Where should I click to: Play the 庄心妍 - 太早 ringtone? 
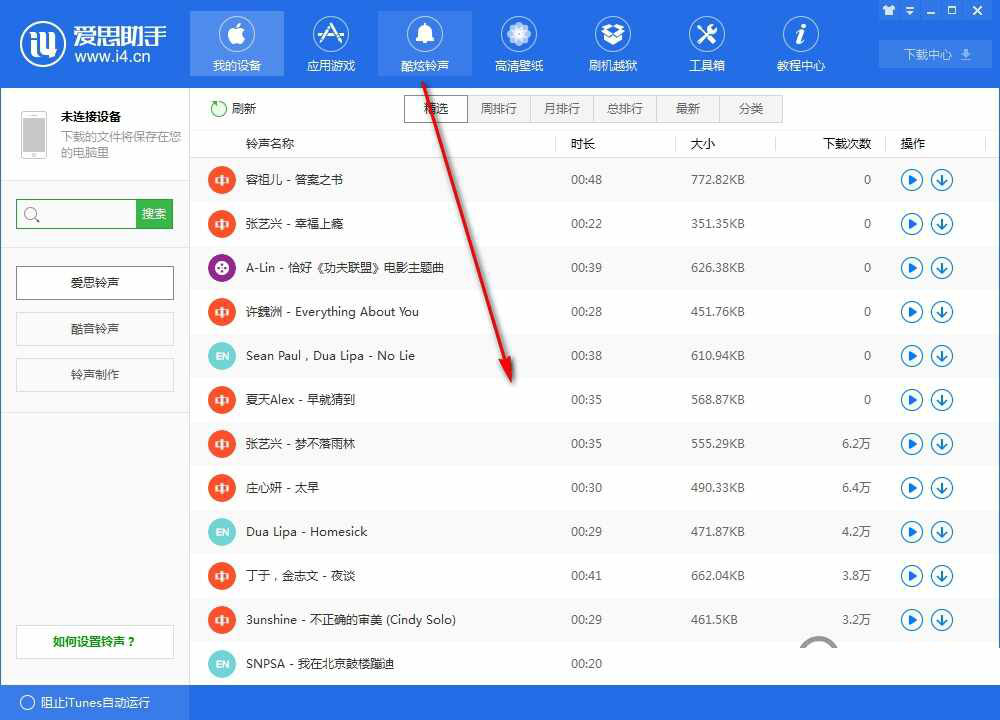tap(911, 488)
